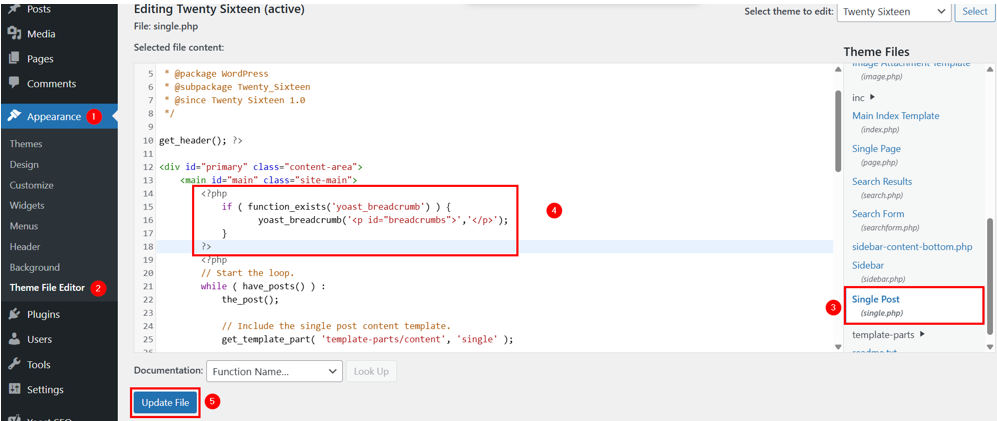Open the theme selector dropdown Twenty Sixteen

pyautogui.click(x=893, y=11)
